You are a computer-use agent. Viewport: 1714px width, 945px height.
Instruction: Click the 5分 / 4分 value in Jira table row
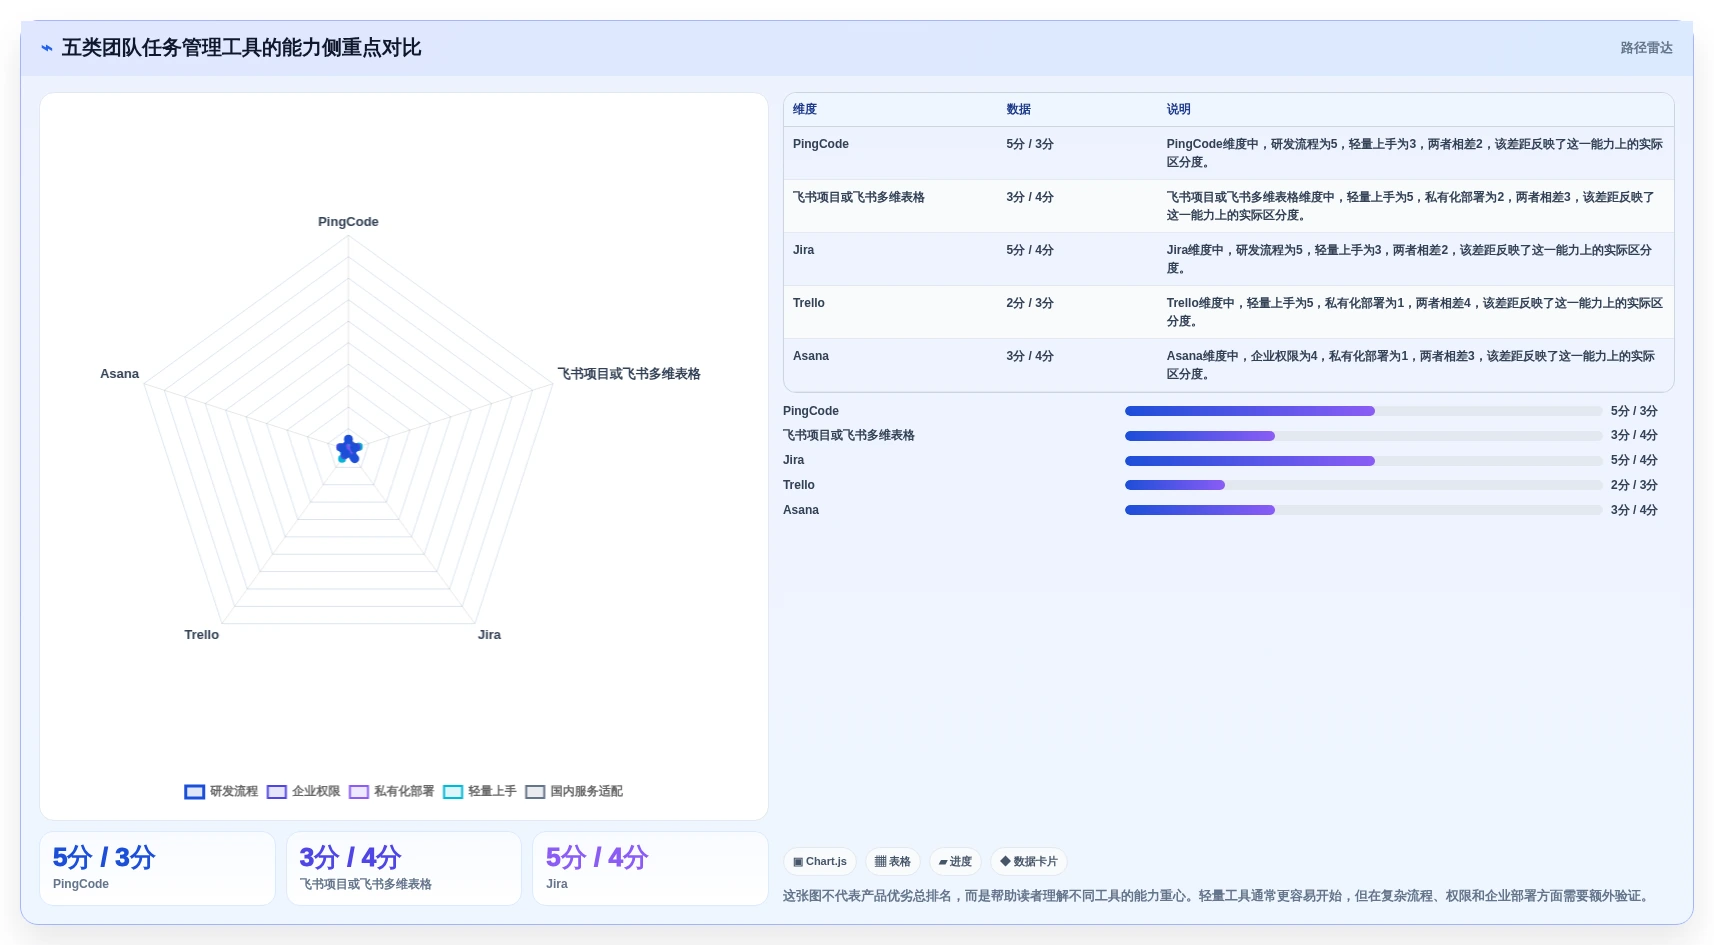[1030, 250]
